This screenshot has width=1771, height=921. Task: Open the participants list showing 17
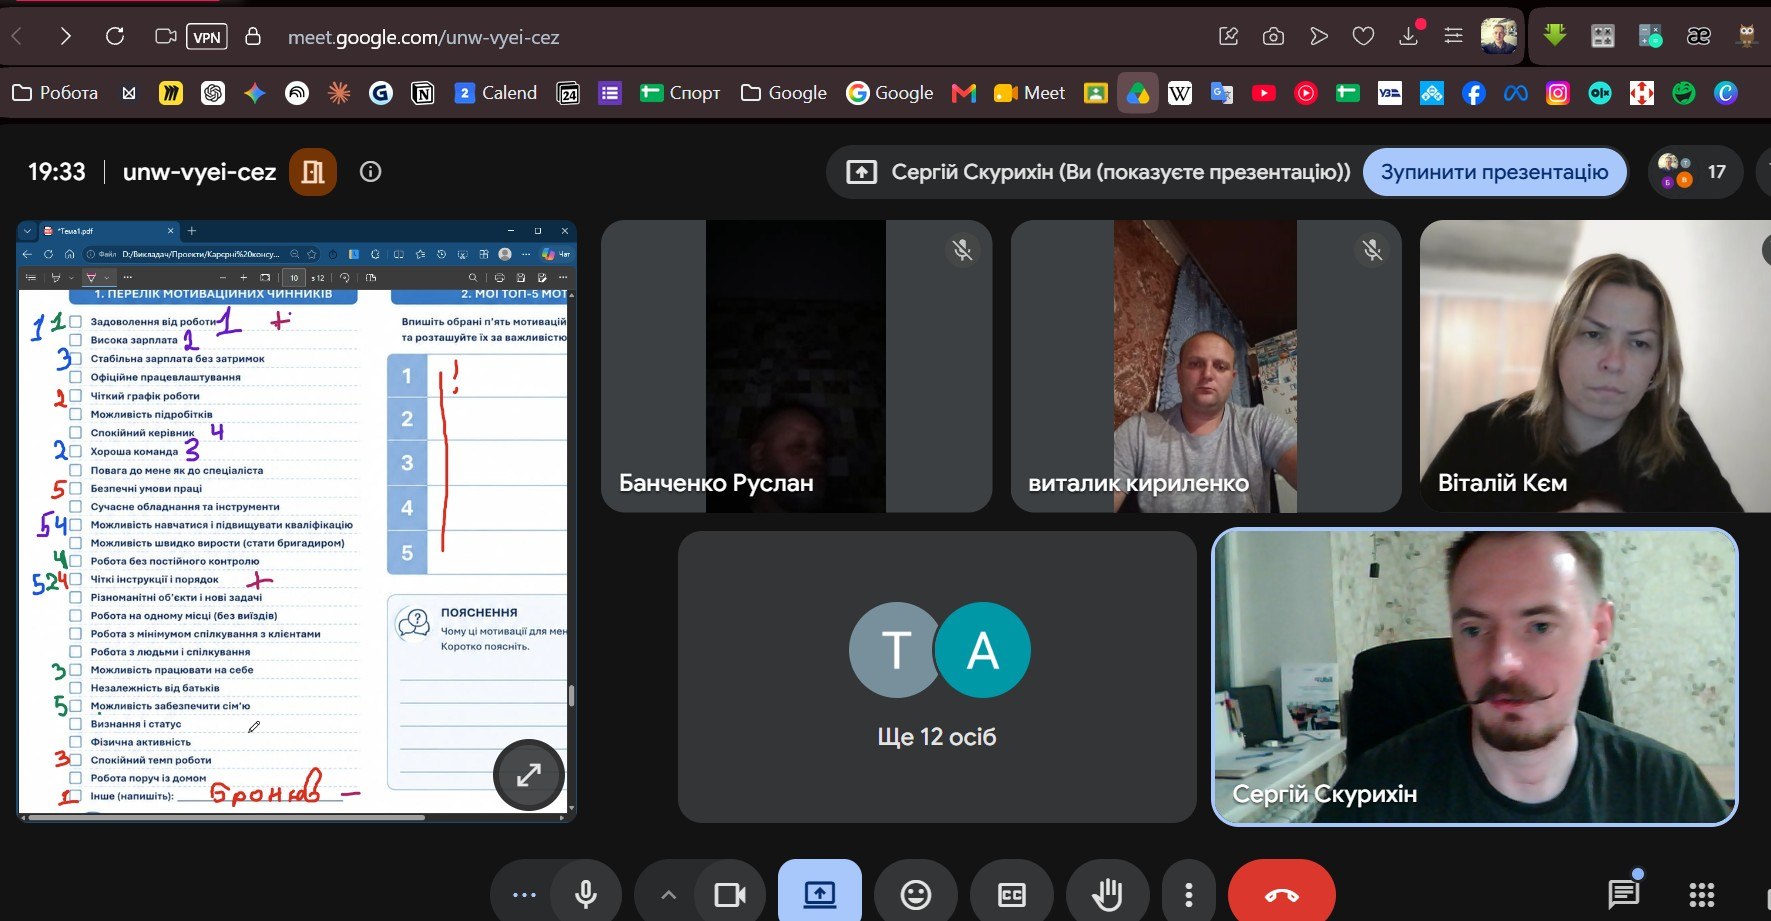[1694, 172]
